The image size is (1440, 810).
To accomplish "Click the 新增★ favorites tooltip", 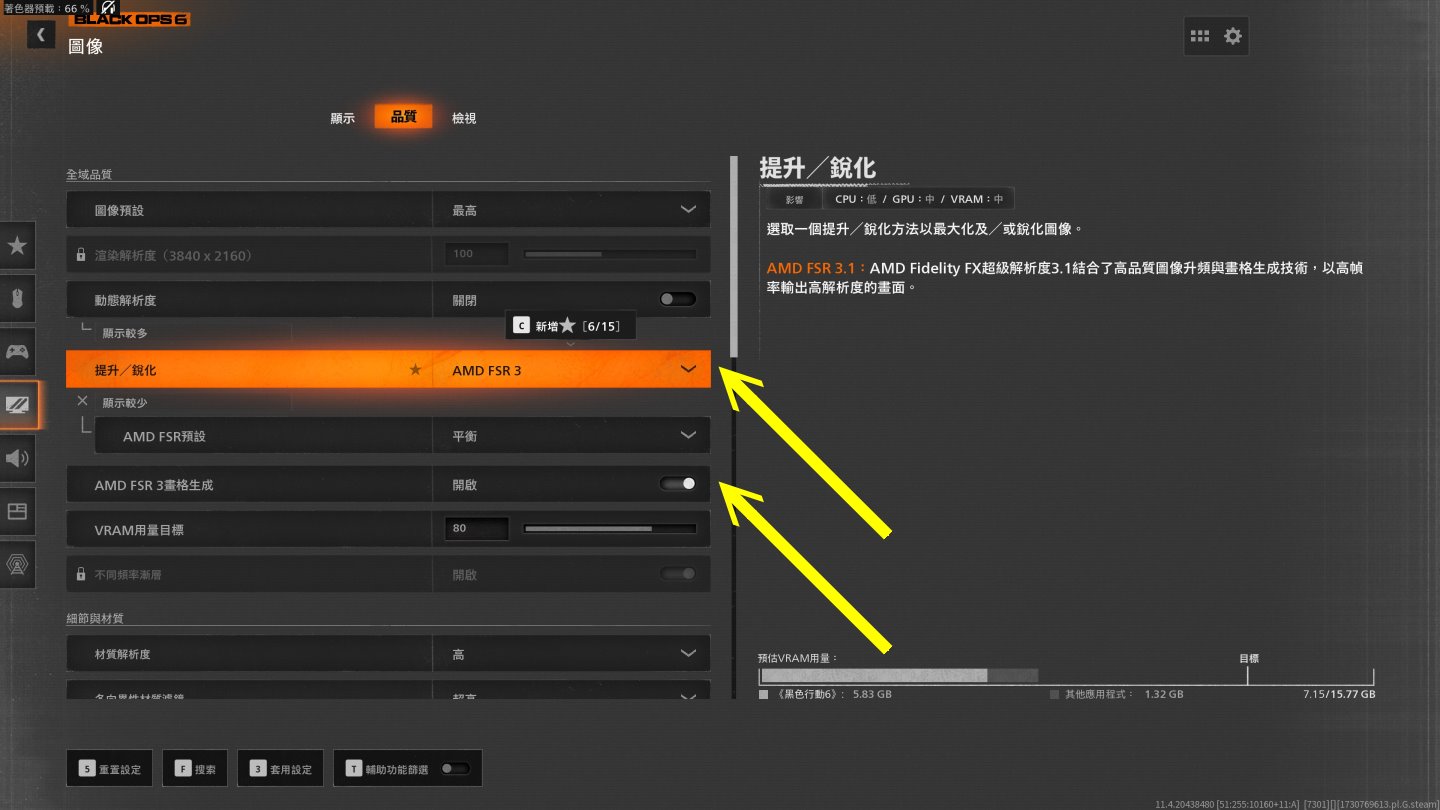I will point(571,326).
